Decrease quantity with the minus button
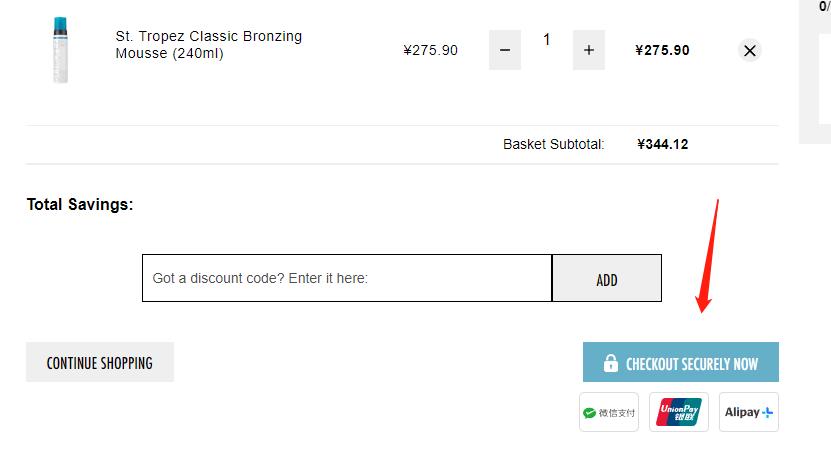831x462 pixels. [505, 50]
